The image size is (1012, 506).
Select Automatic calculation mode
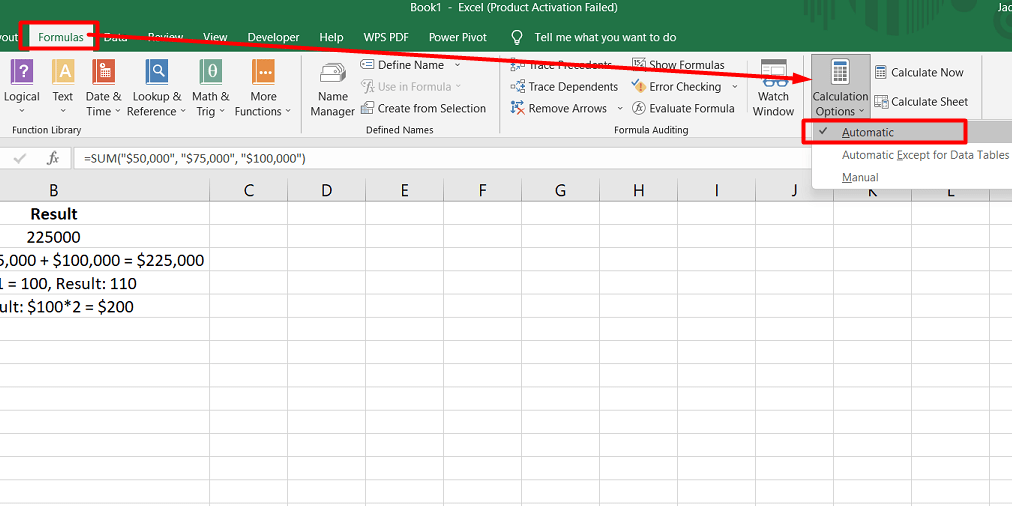point(867,132)
